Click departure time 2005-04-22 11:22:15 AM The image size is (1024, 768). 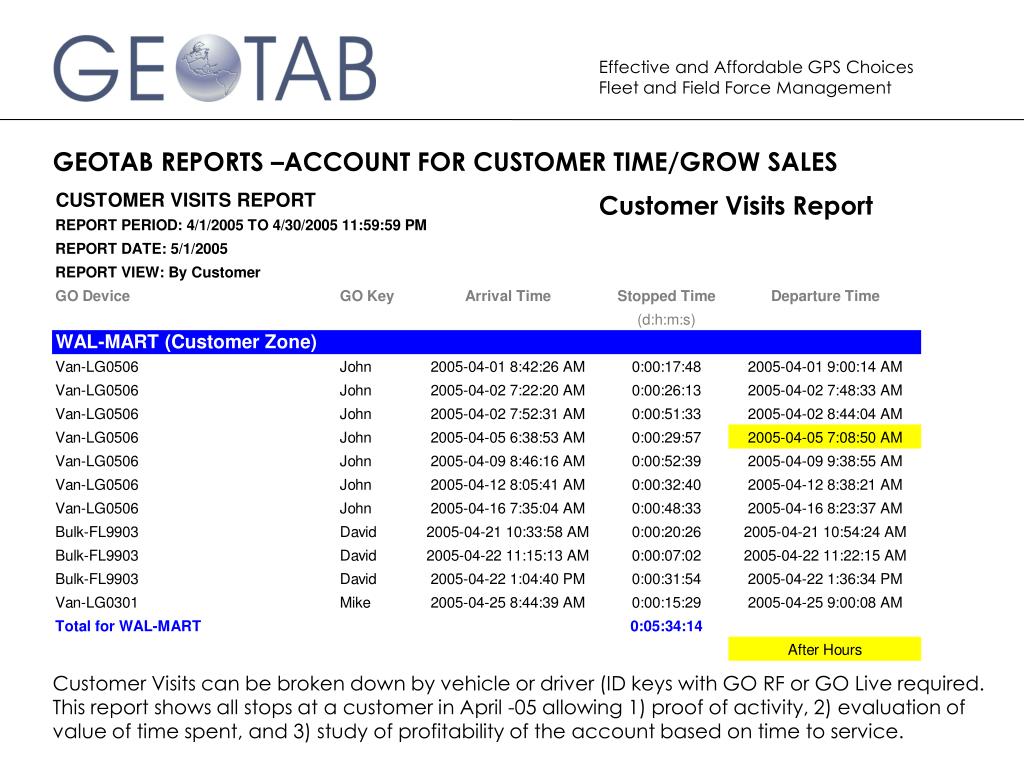point(825,555)
